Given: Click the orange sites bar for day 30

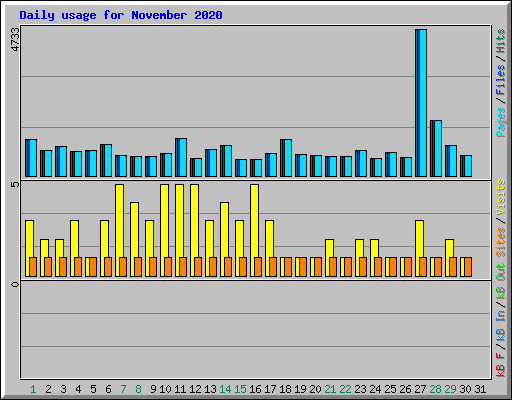Looking at the screenshot, I should (468, 267).
